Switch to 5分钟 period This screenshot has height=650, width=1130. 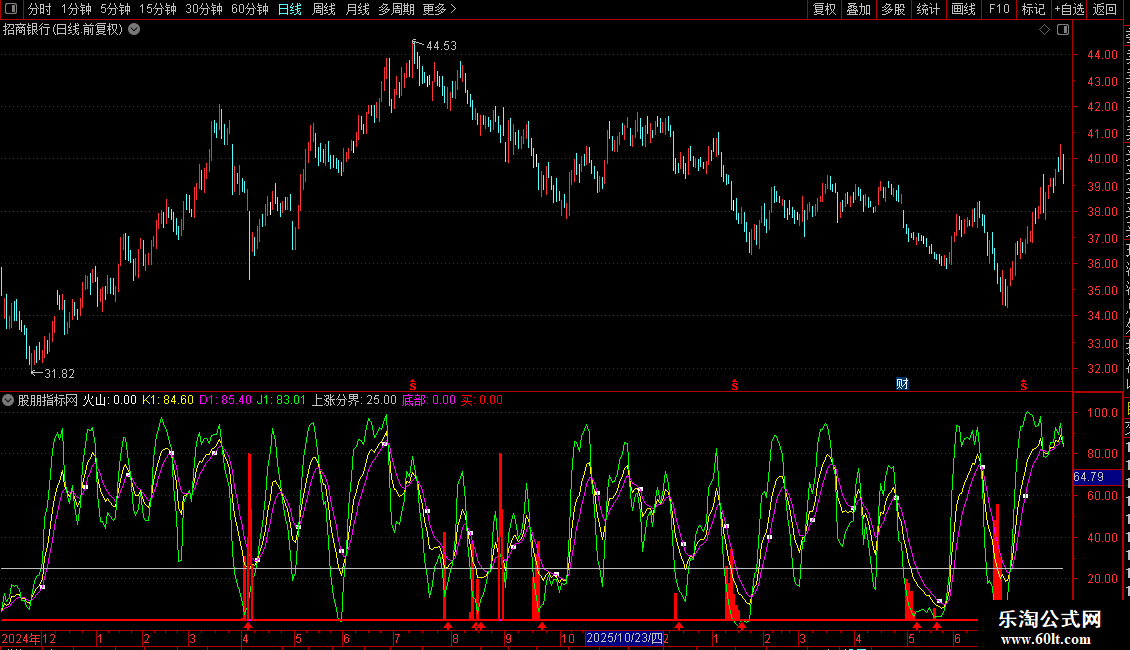(x=115, y=9)
